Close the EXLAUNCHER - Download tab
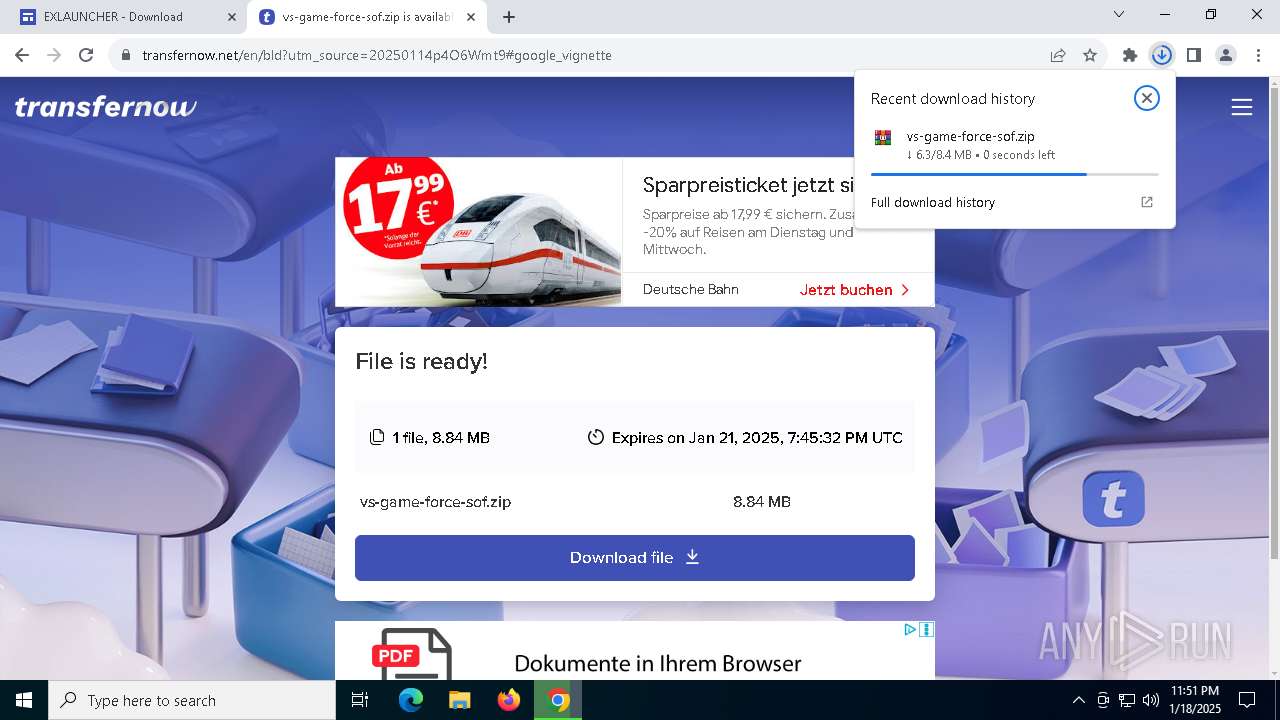1280x720 pixels. point(232,16)
